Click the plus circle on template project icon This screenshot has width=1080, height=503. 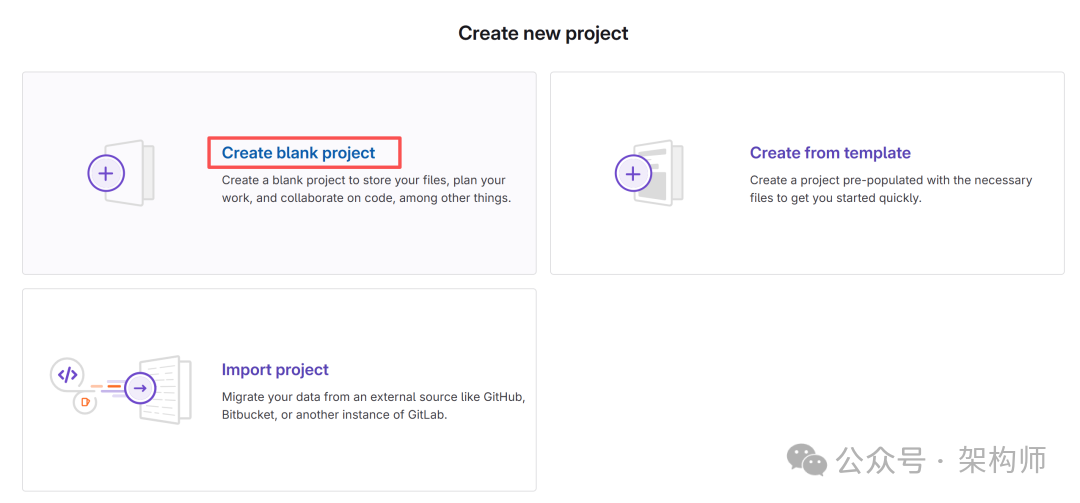pos(632,173)
